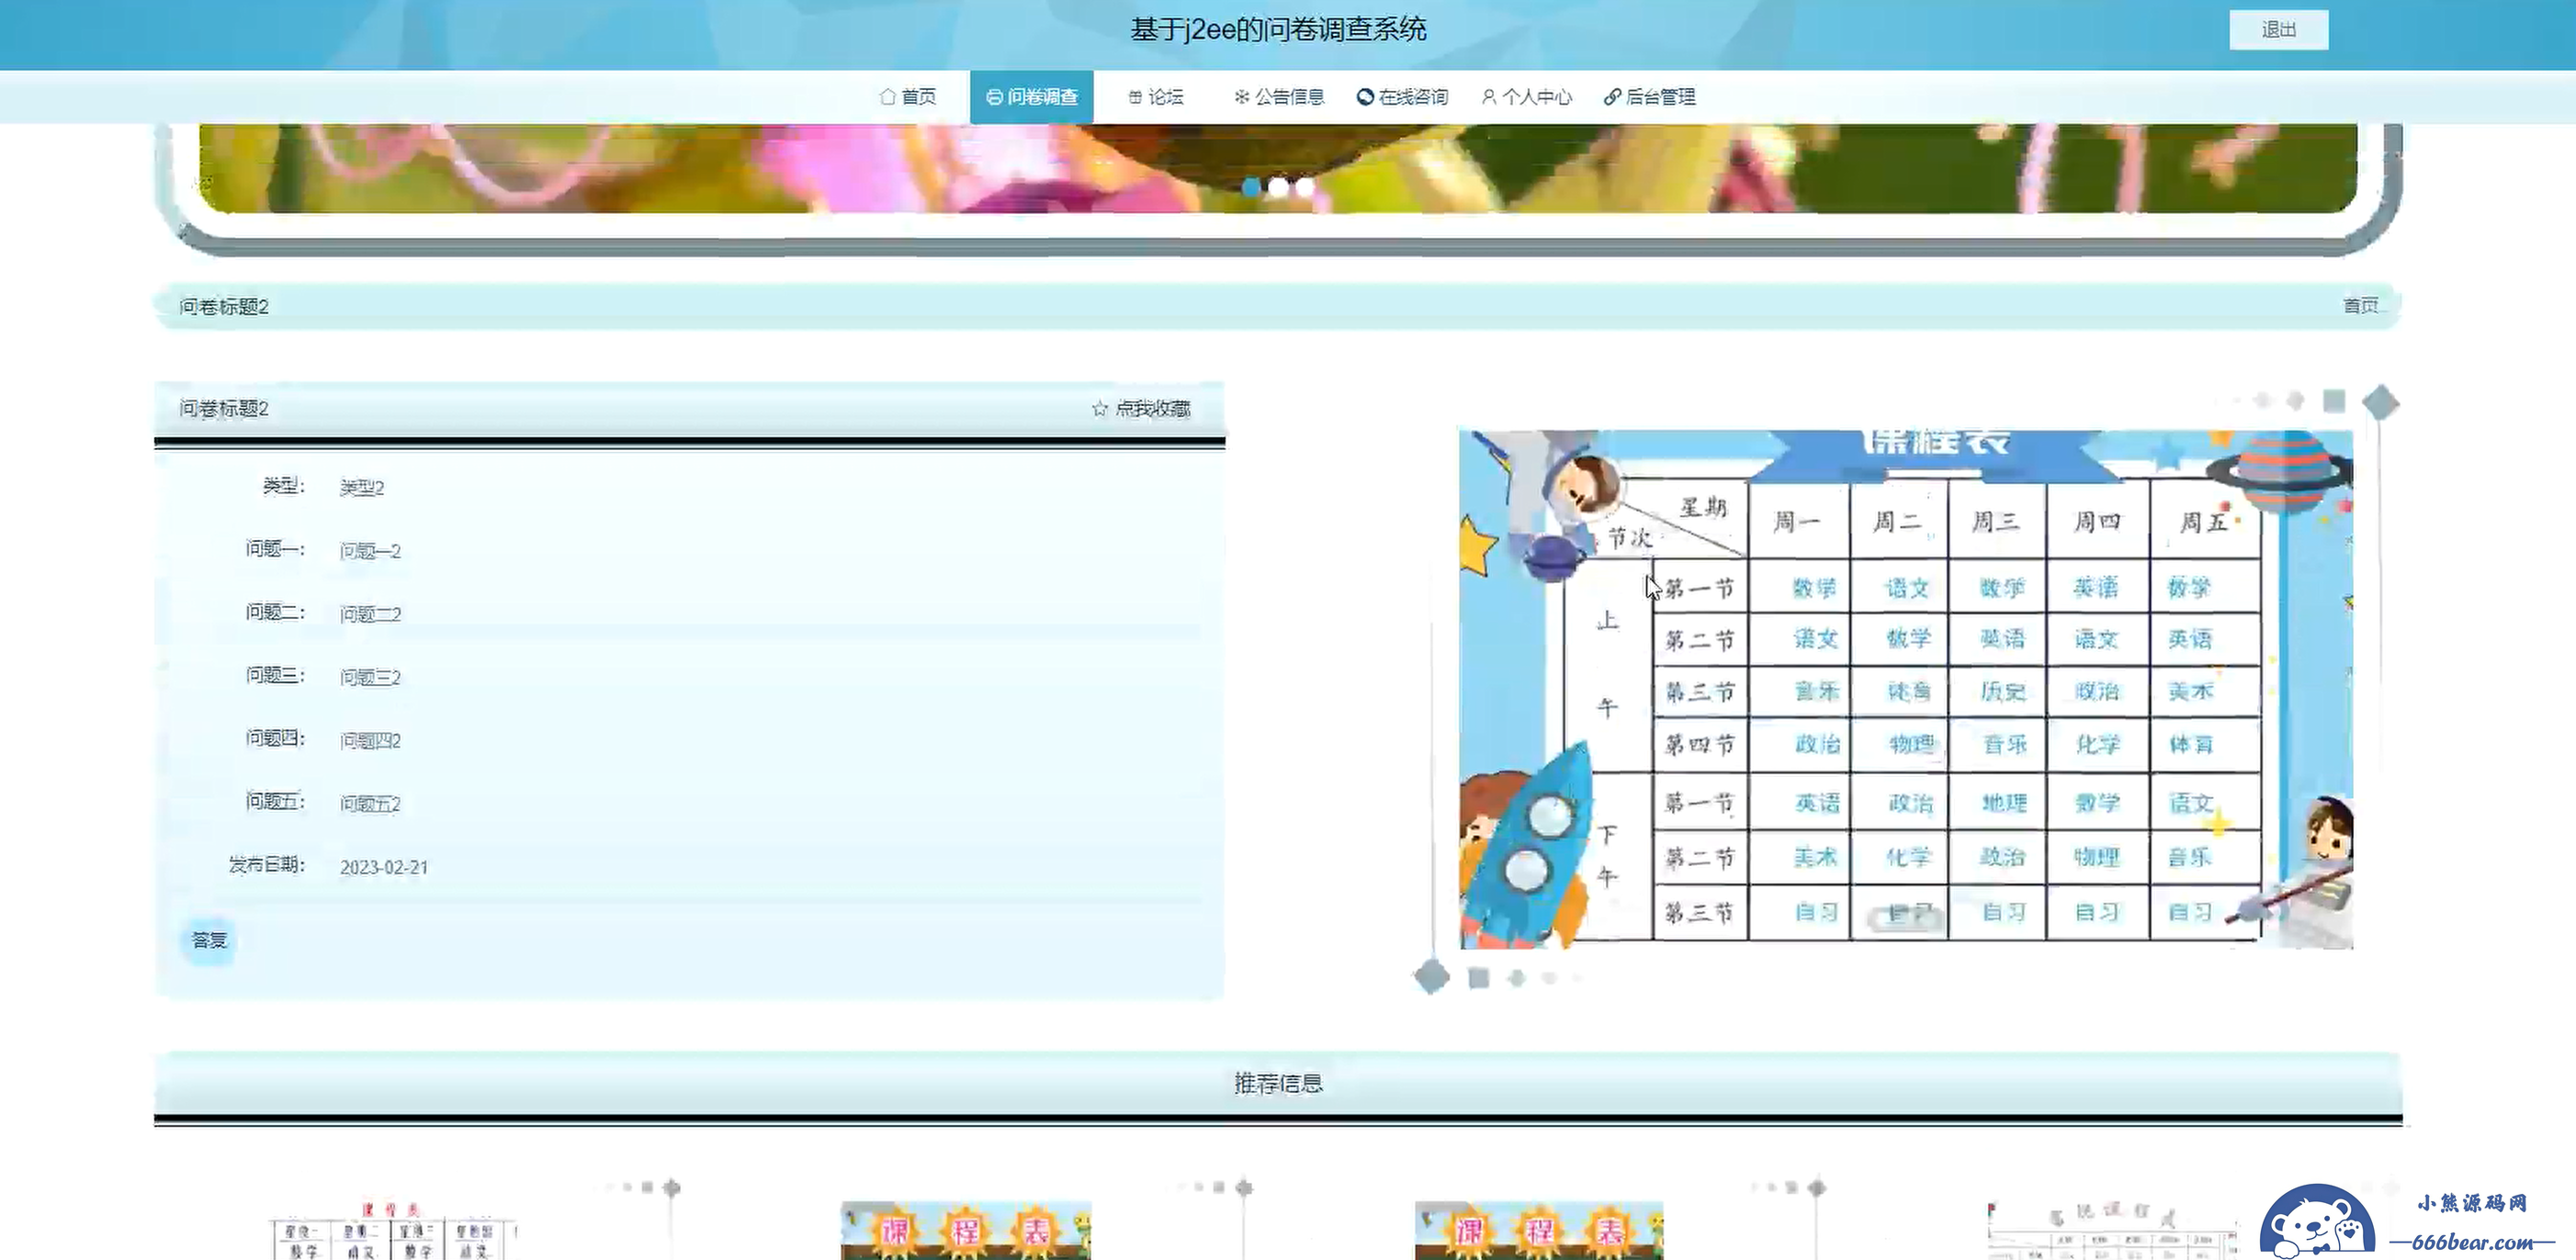Click 点我收藏 to favorite the survey
This screenshot has width=2576, height=1260.
pos(1152,408)
